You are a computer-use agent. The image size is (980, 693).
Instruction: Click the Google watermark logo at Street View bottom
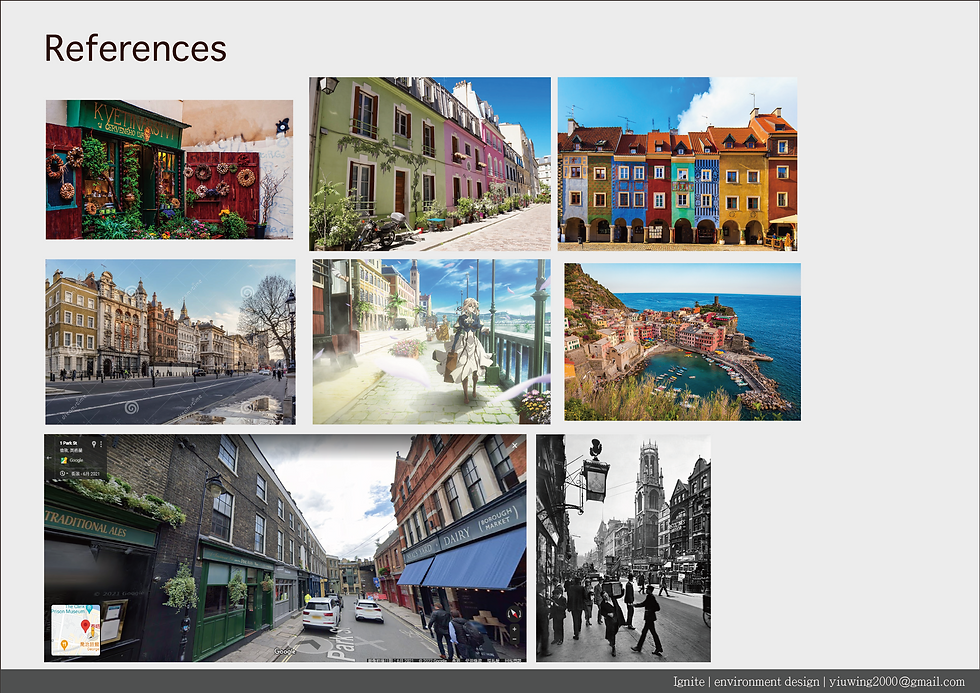click(283, 652)
